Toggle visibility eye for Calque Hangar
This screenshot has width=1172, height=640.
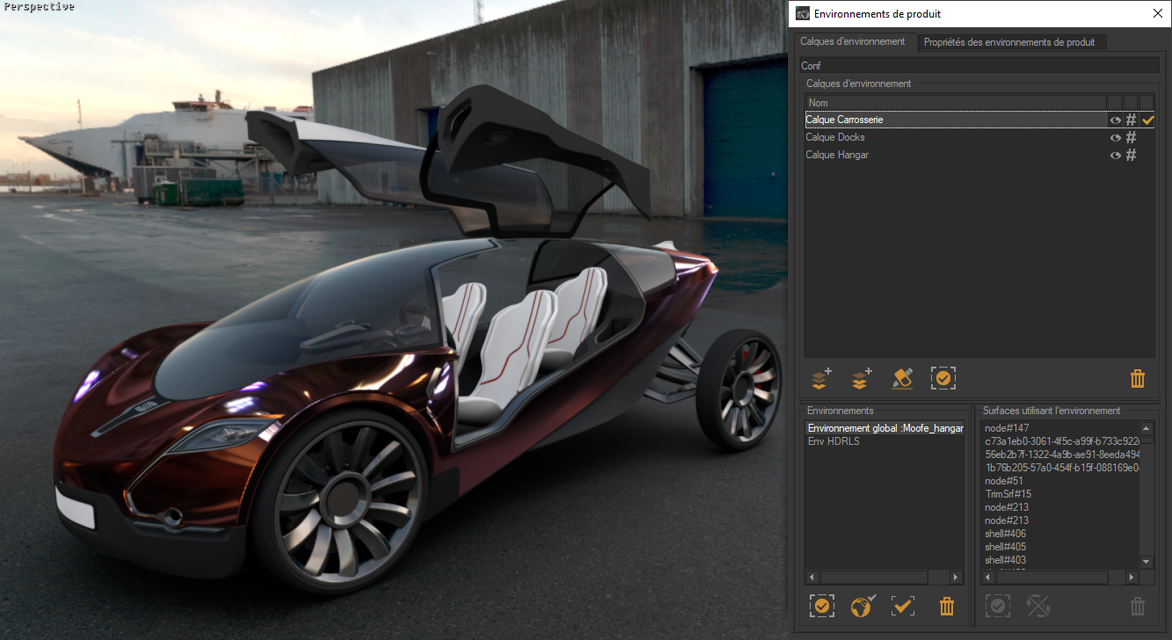click(1115, 155)
